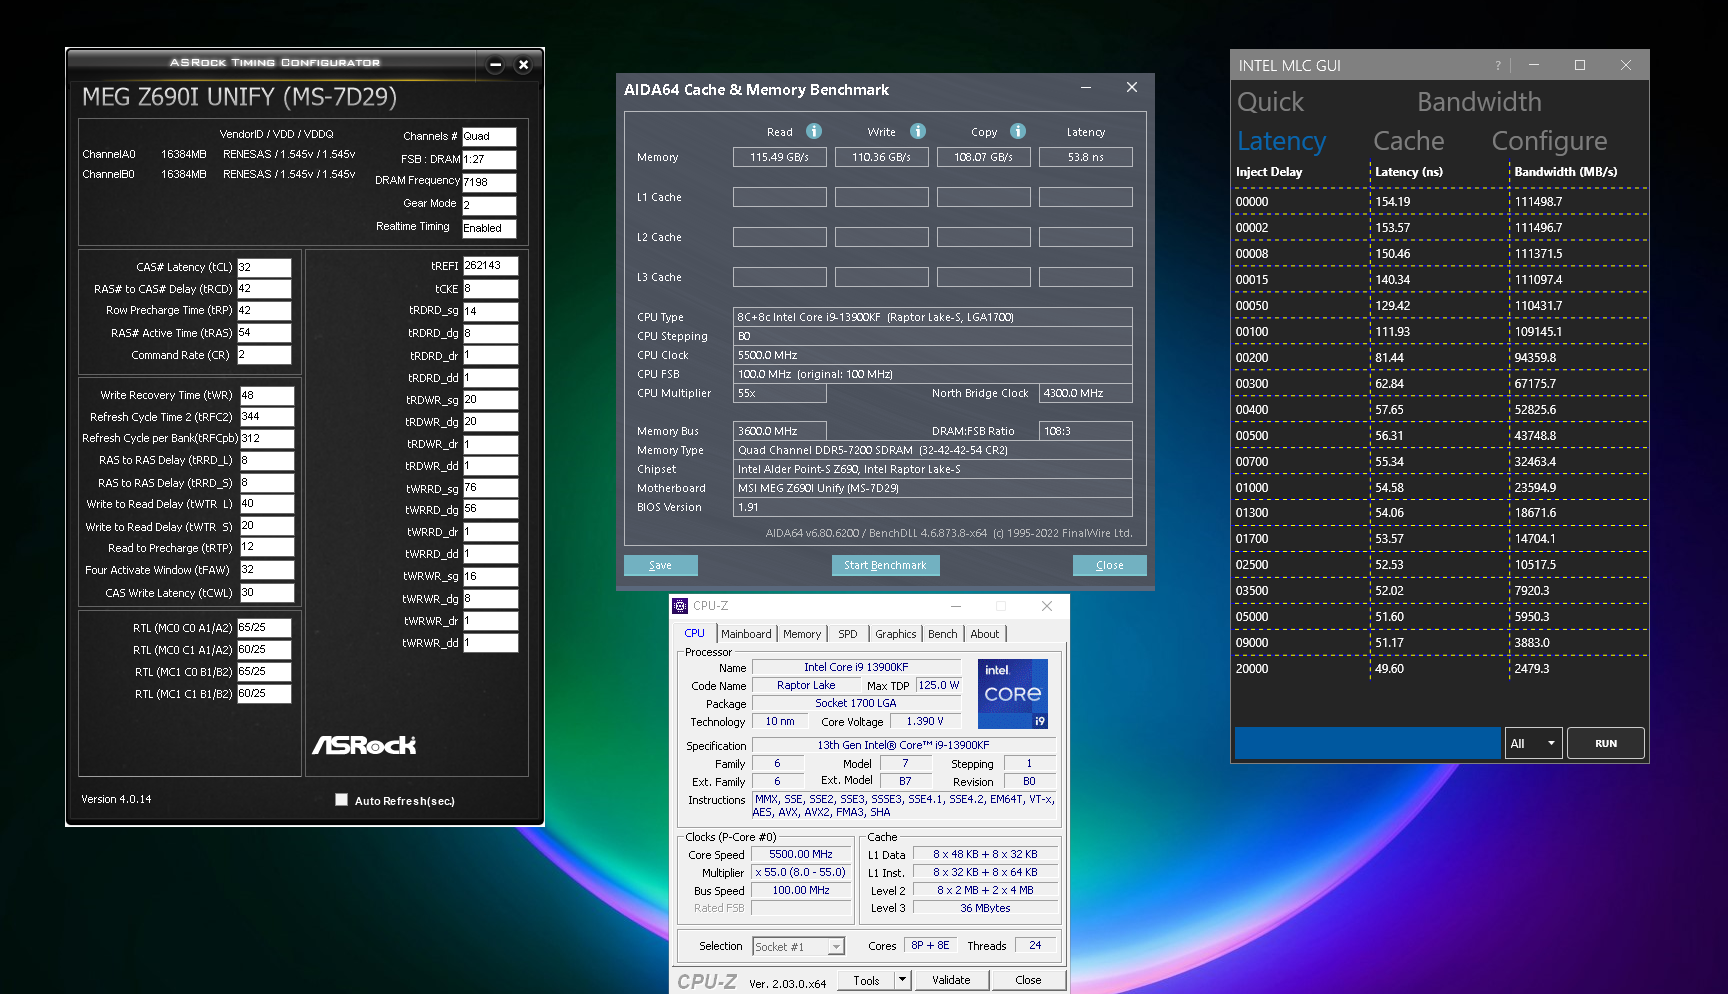Click the RUN button in Intel MLC

pos(1605,743)
